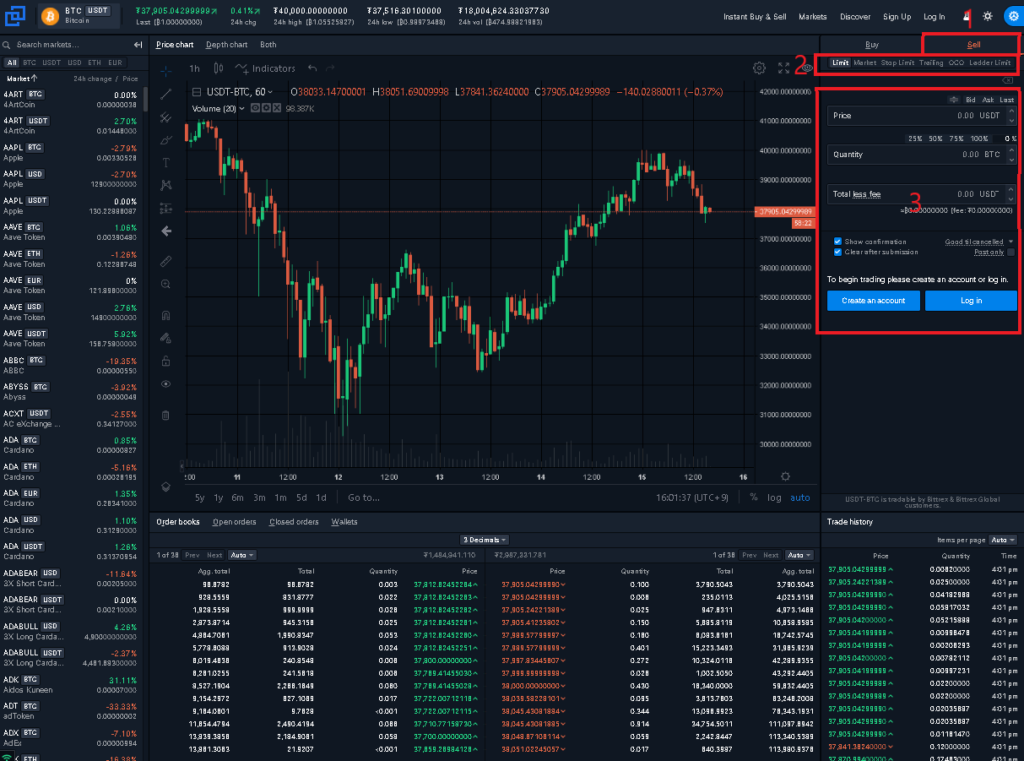
Task: Click the blue settings icon in header
Action: [x=1013, y=16]
